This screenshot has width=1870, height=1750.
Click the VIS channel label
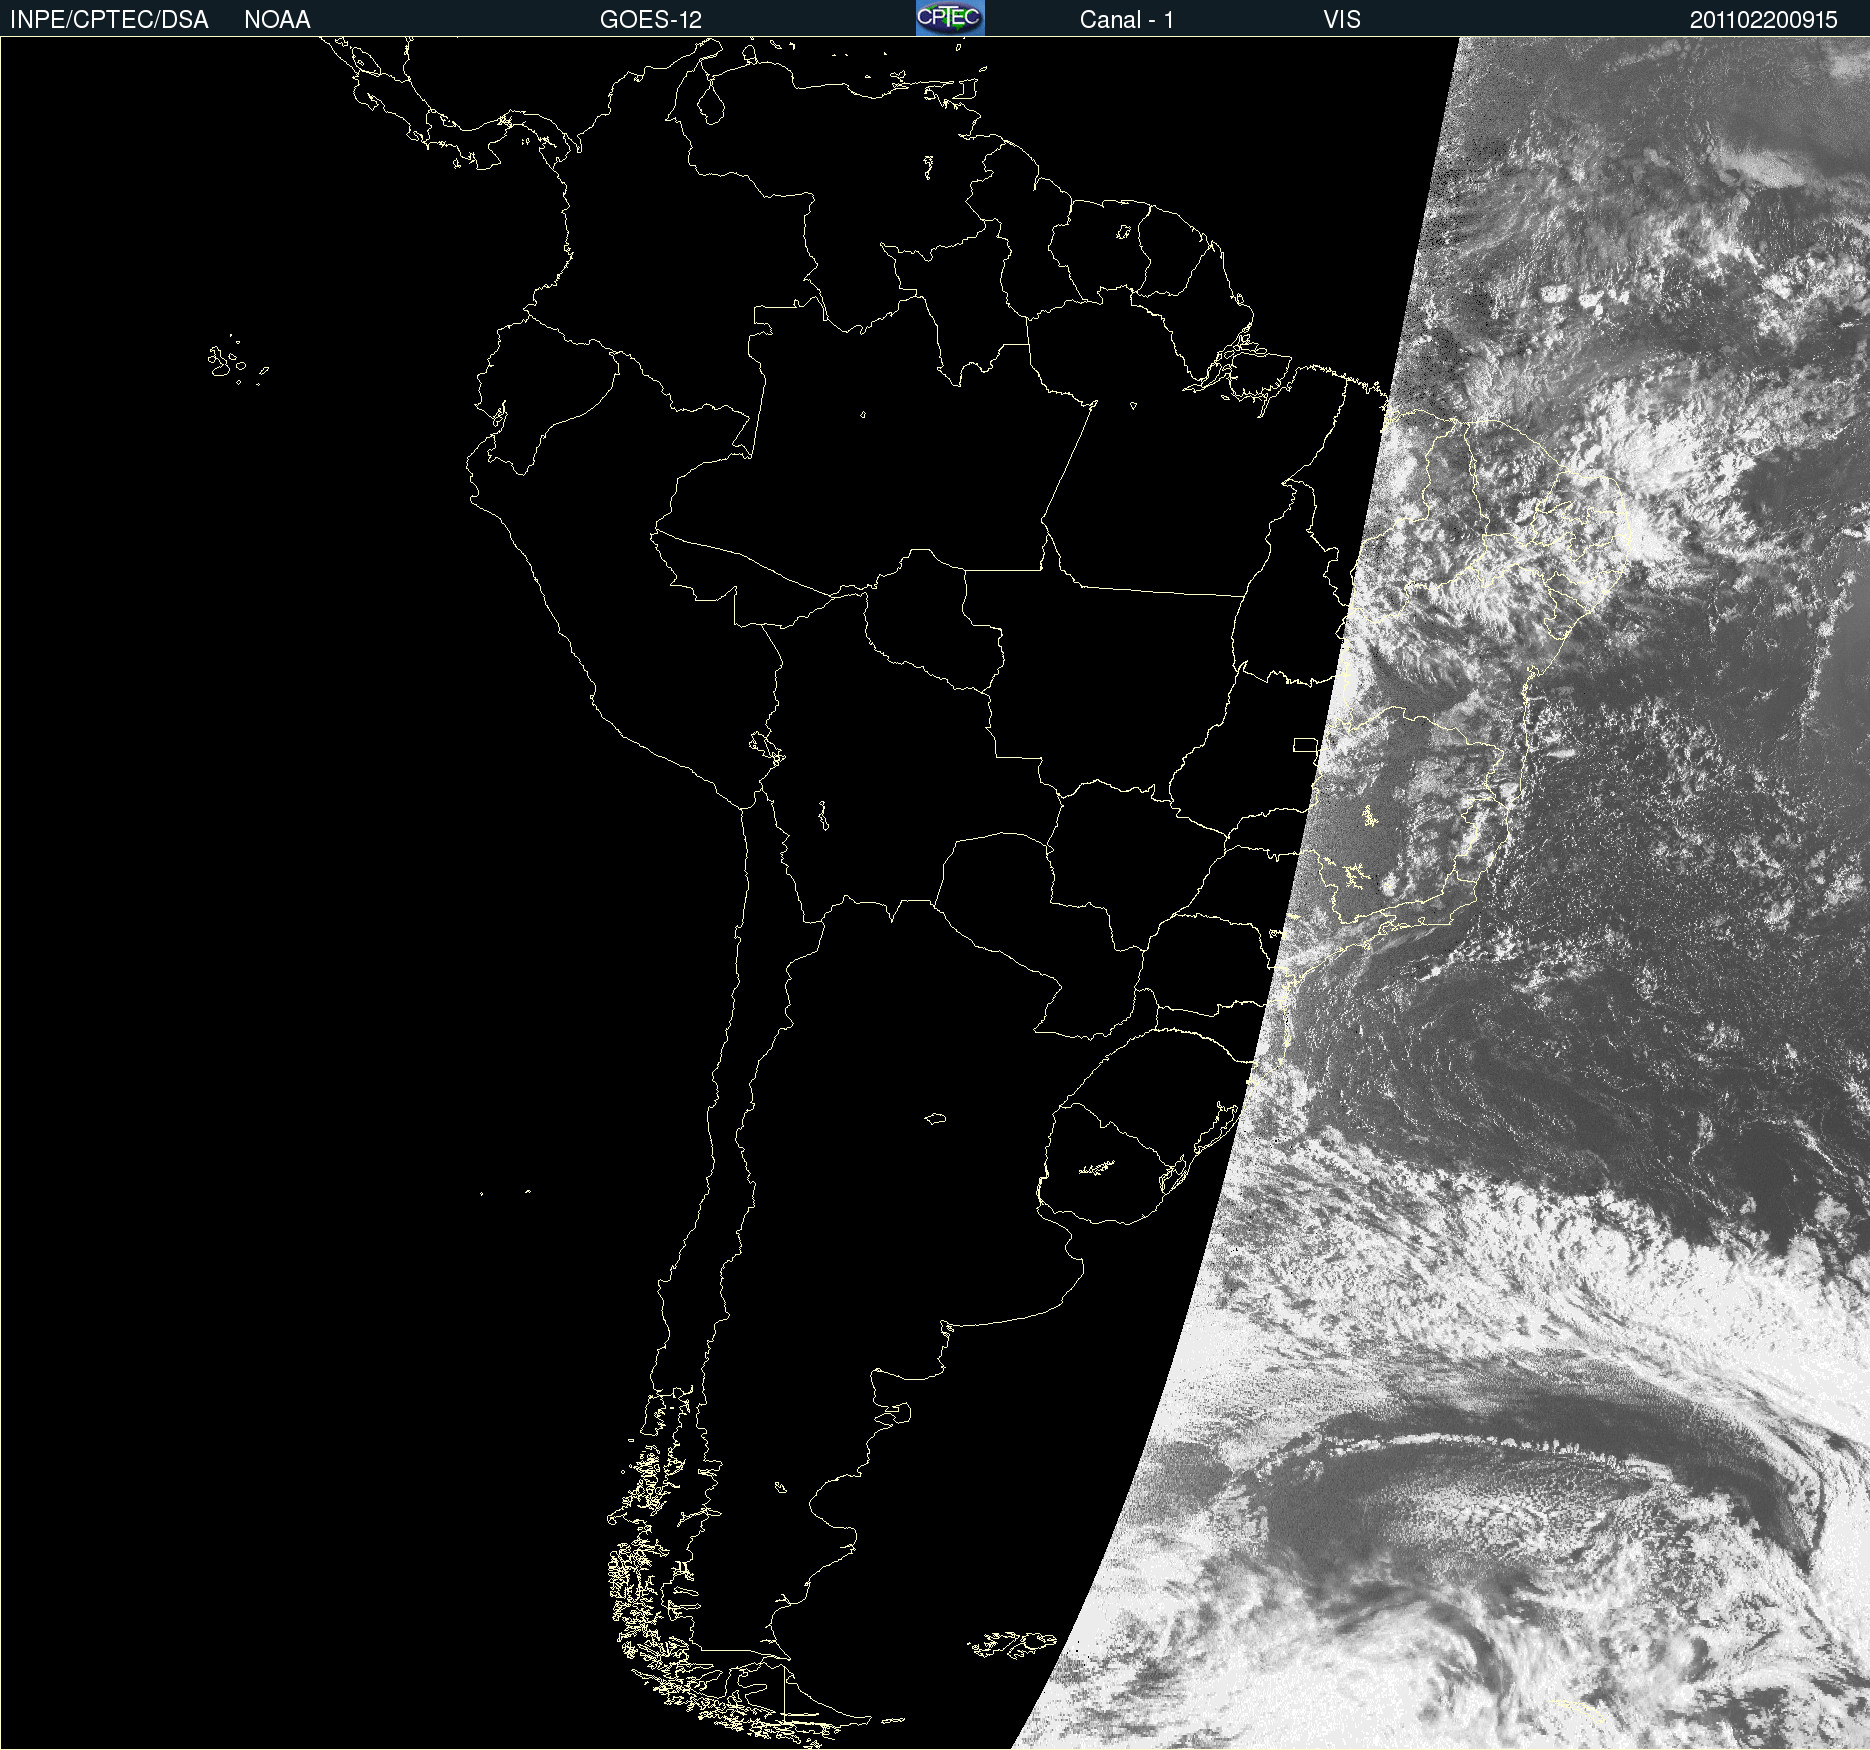coord(1342,20)
